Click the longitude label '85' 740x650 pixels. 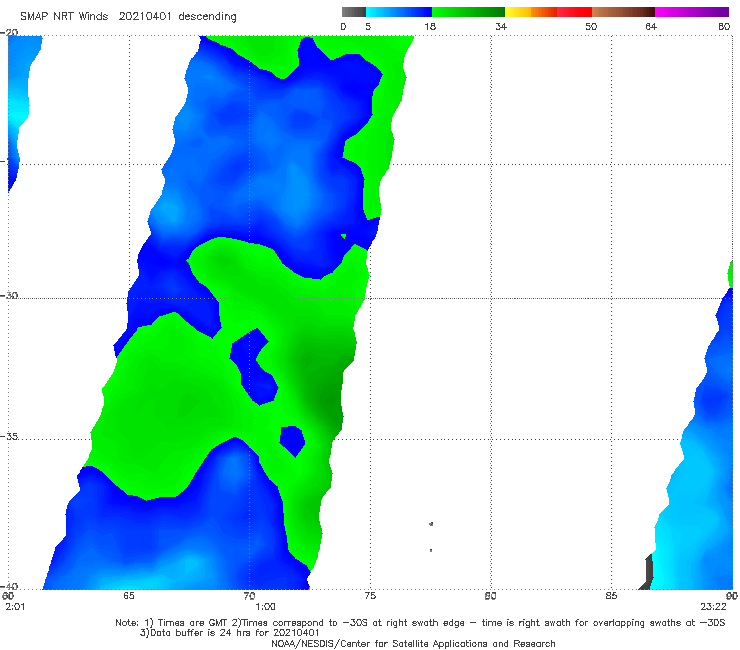pos(611,596)
